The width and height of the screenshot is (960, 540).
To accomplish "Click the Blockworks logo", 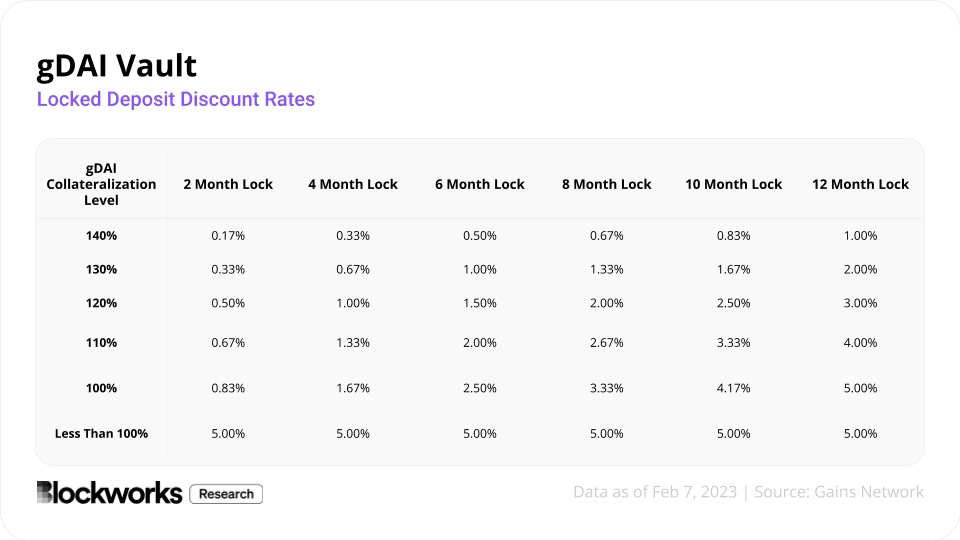I will [x=109, y=493].
